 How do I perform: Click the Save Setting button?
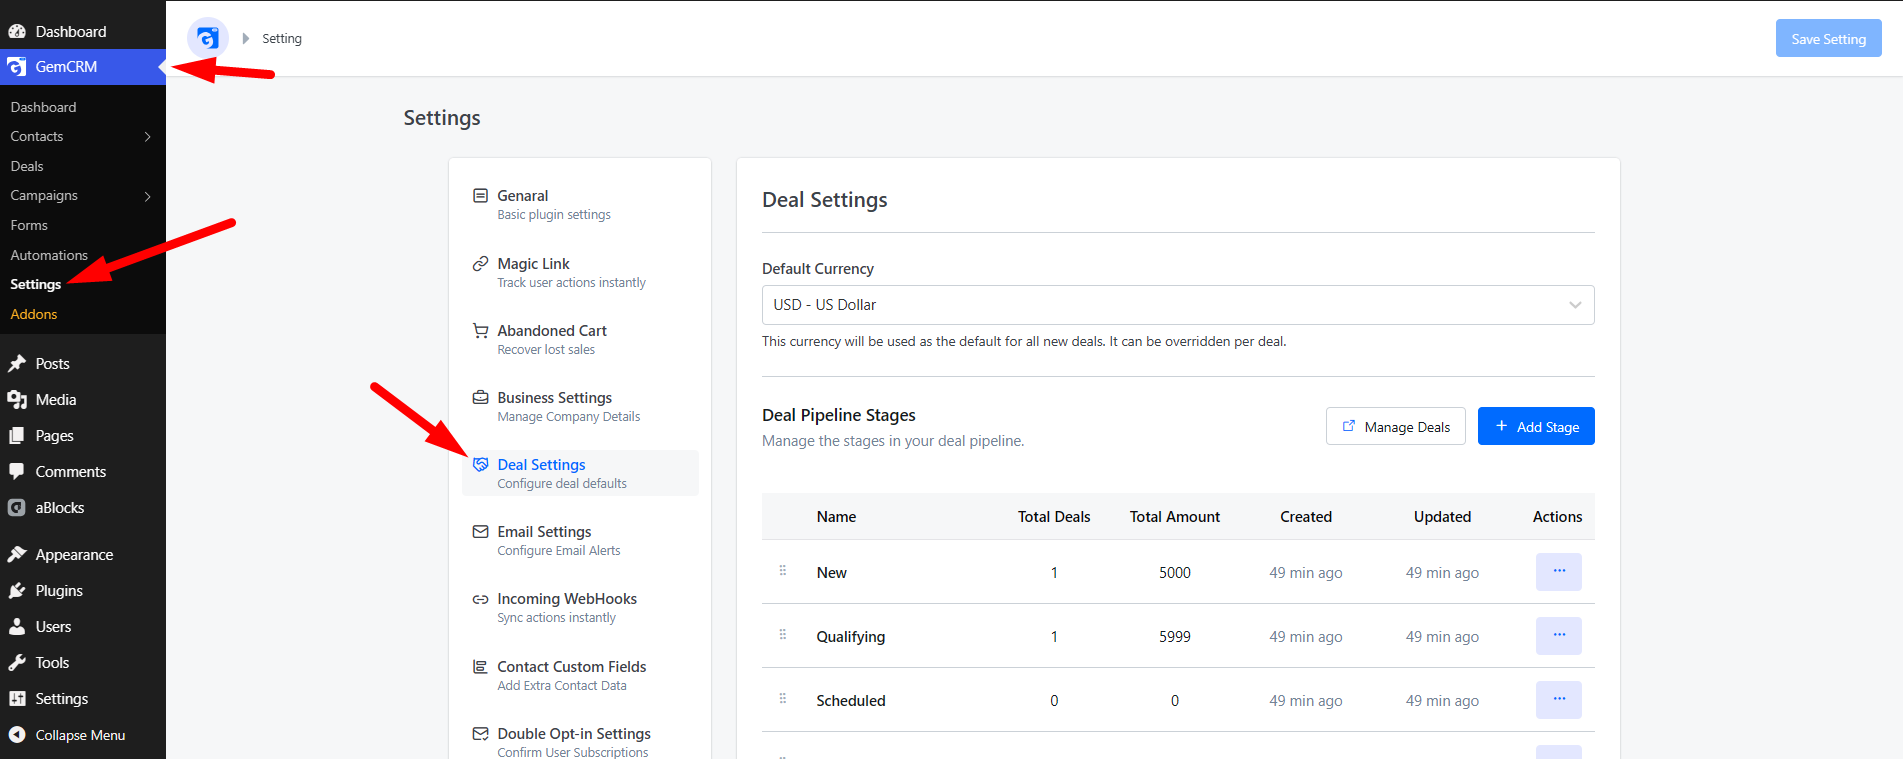point(1828,39)
